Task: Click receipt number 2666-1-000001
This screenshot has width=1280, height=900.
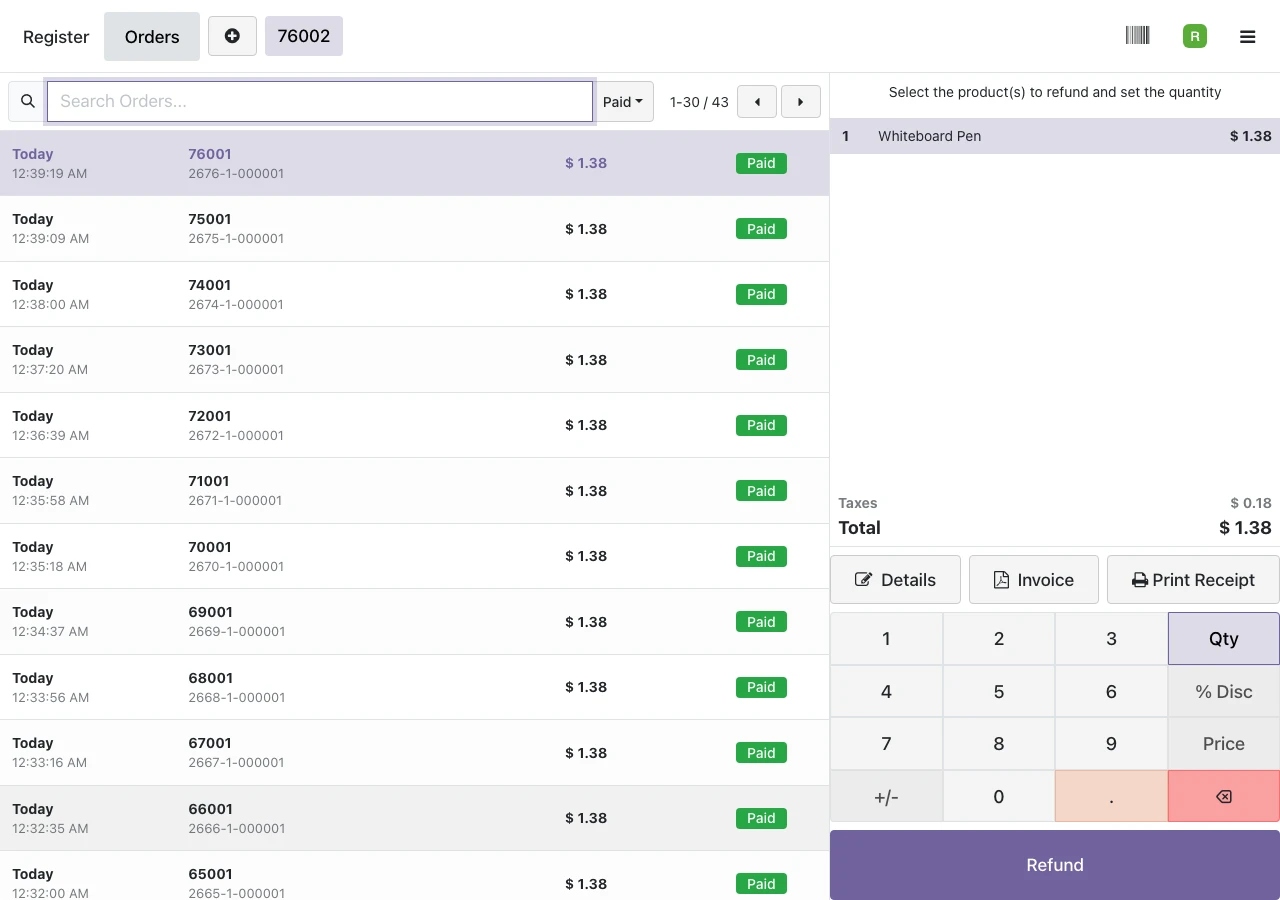Action: point(237,828)
